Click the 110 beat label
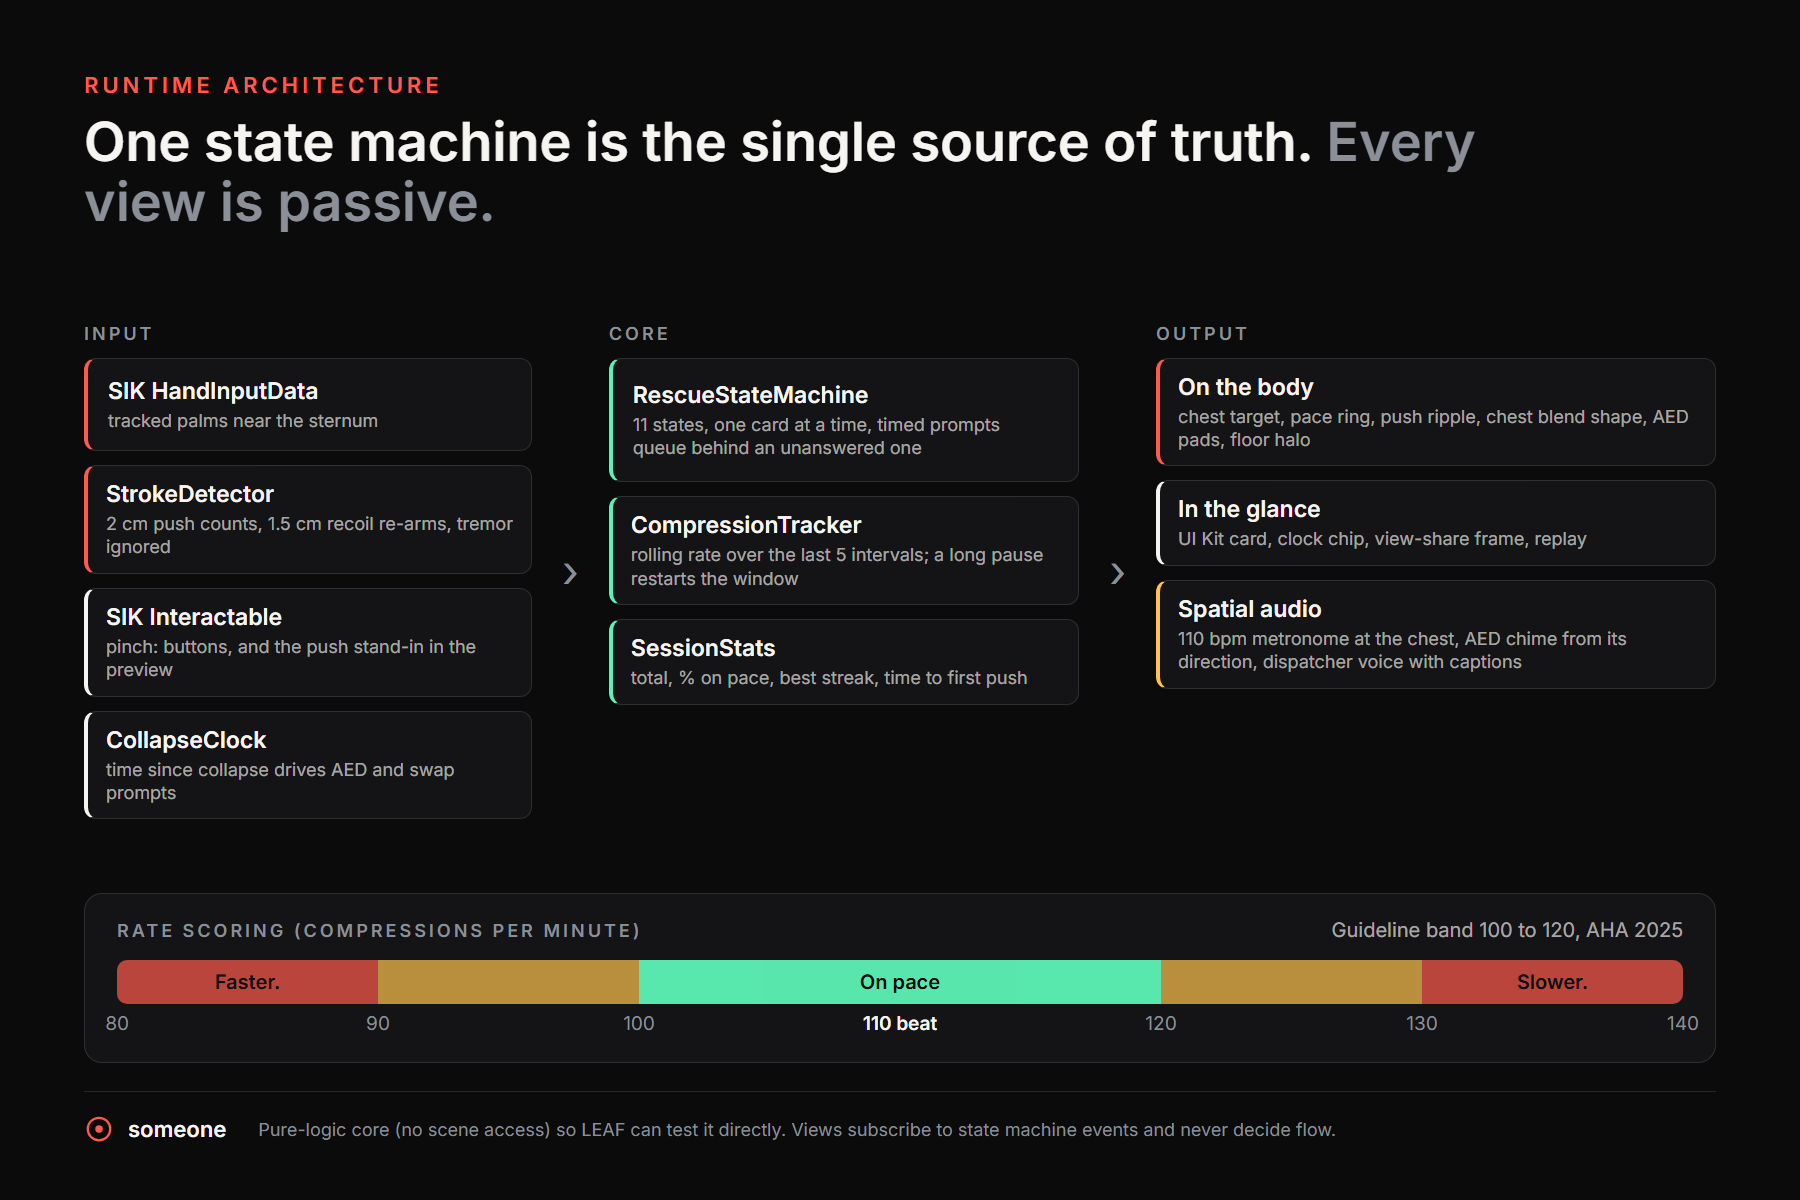1800x1200 pixels. click(x=900, y=1023)
